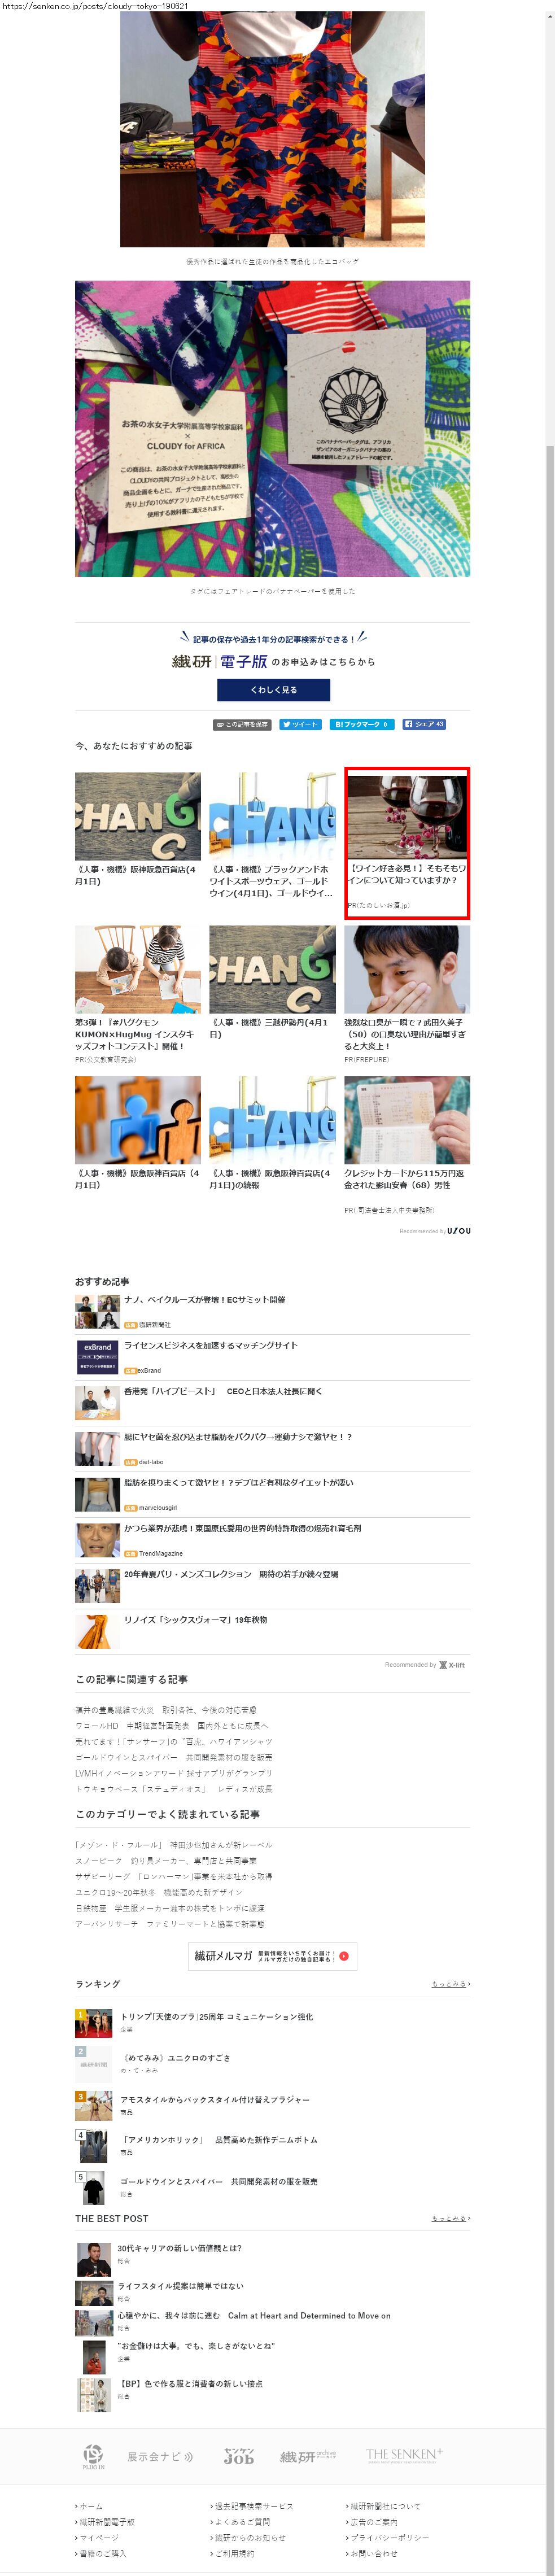Open ナノ、ベイクルーズが登壇 ECサミット article

pos(204,1300)
